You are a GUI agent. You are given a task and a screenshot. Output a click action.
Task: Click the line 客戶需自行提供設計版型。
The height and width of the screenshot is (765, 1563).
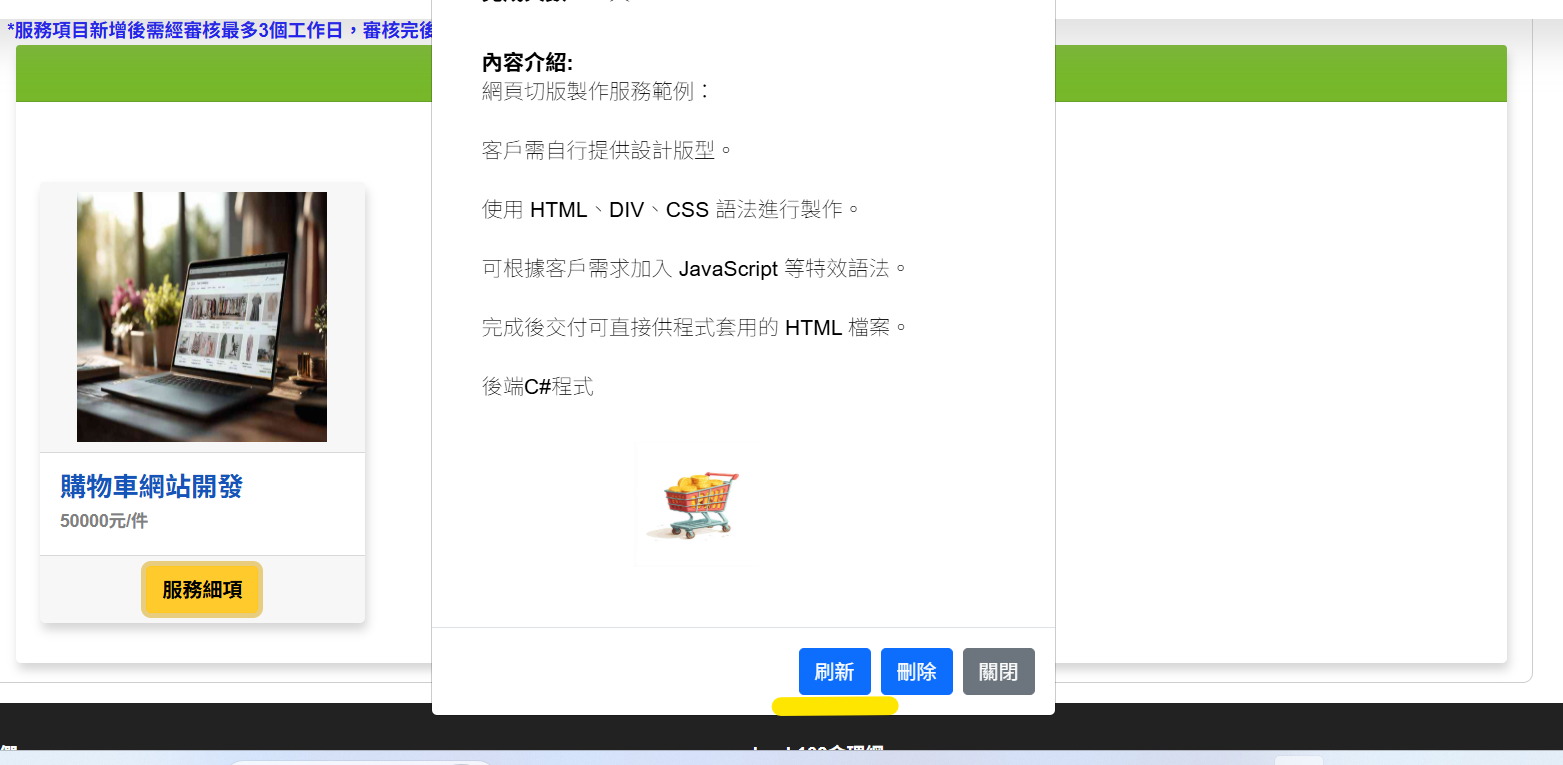pyautogui.click(x=608, y=151)
